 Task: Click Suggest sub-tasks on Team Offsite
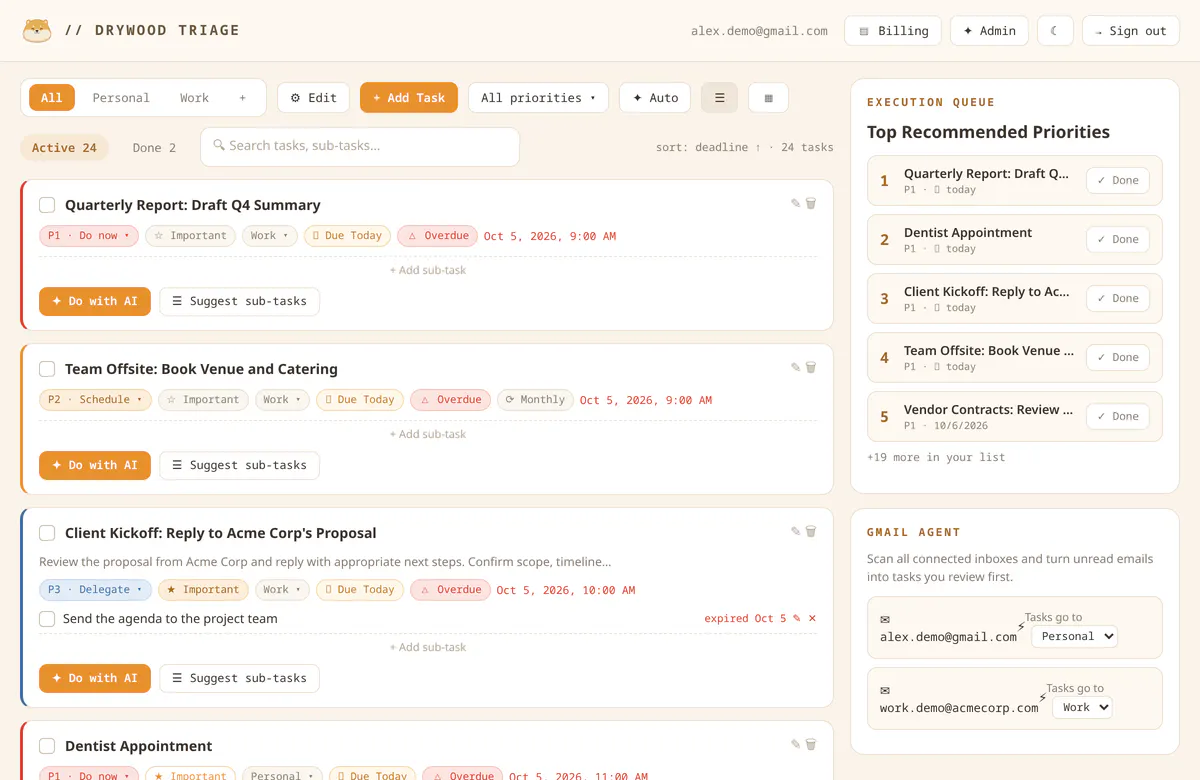[x=239, y=465]
